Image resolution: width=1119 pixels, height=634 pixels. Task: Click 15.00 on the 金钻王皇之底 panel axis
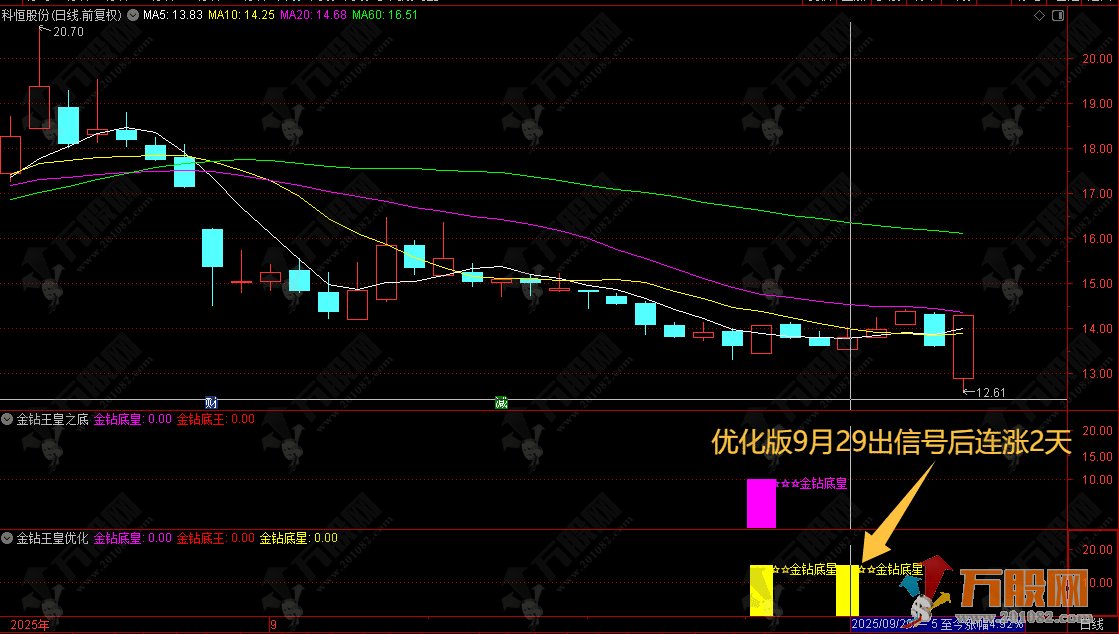1097,456
